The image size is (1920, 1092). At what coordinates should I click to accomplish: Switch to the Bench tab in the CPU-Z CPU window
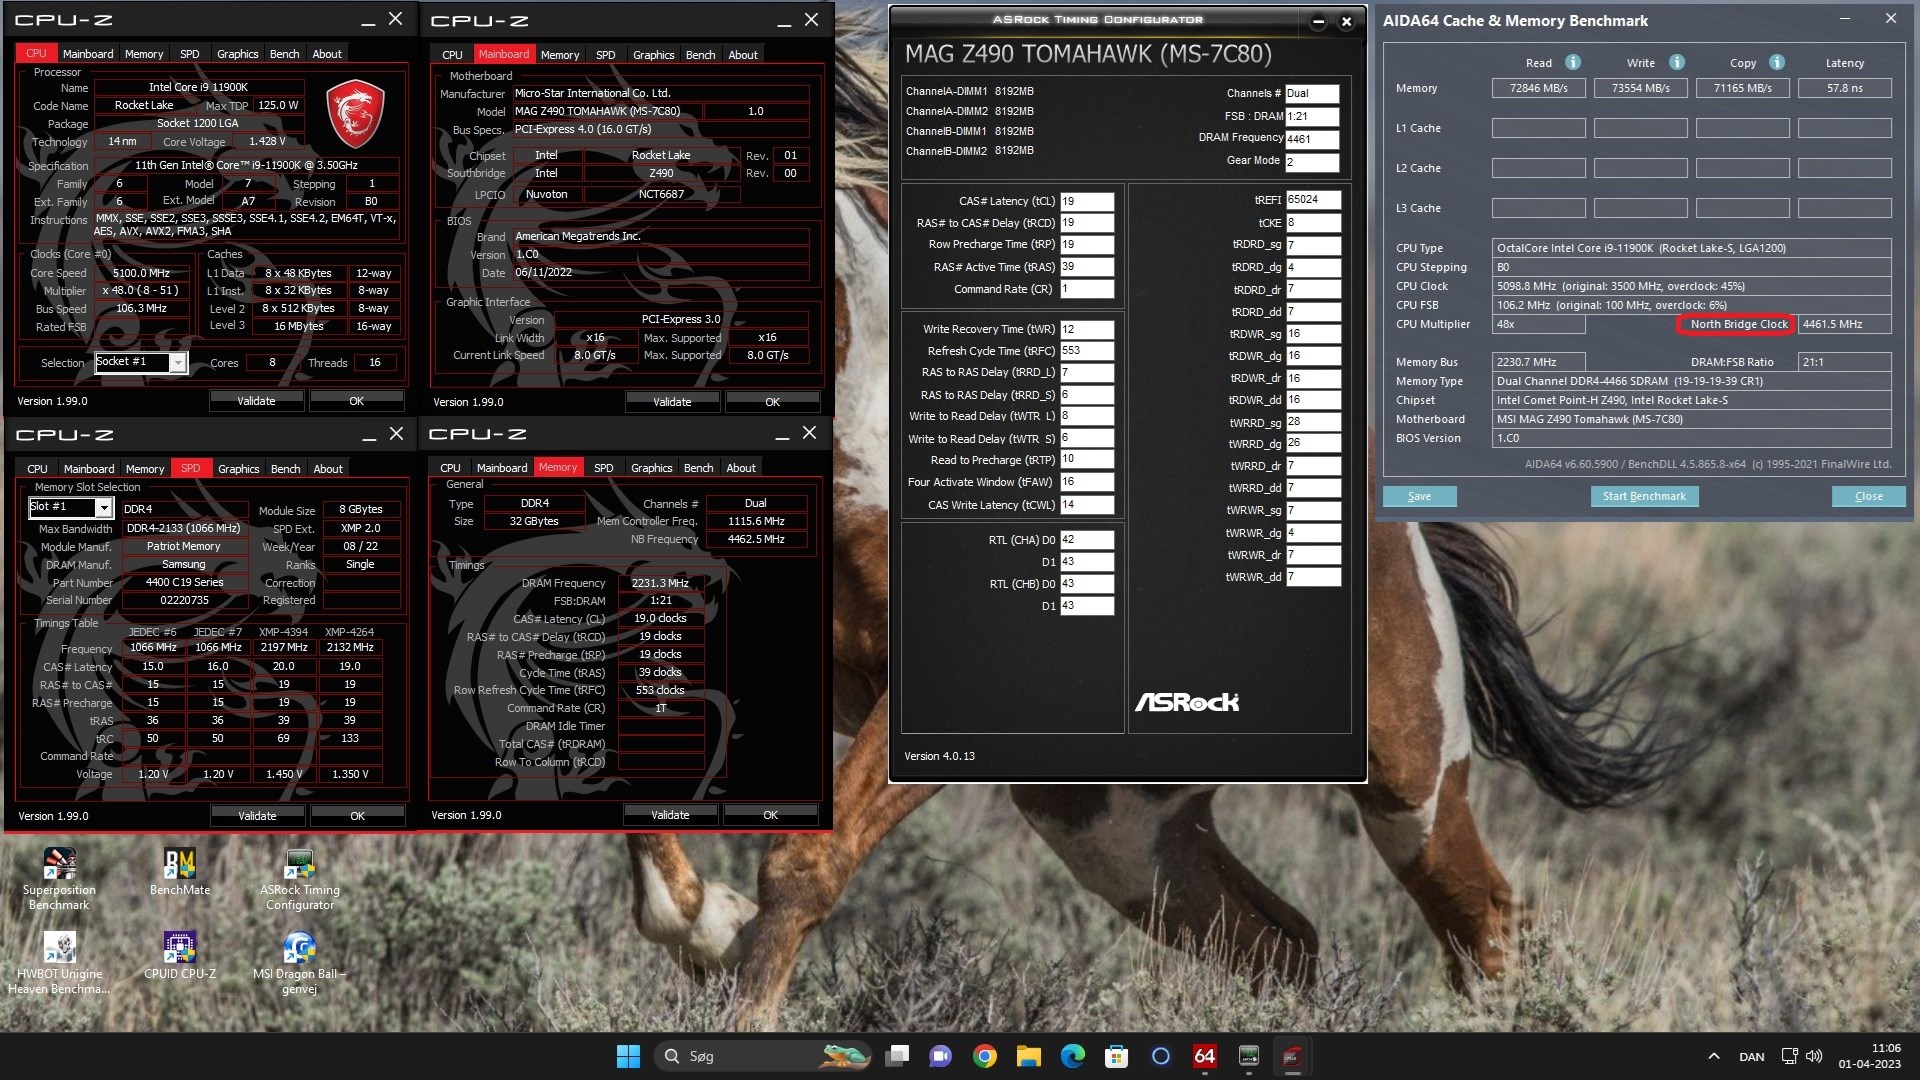click(x=284, y=54)
